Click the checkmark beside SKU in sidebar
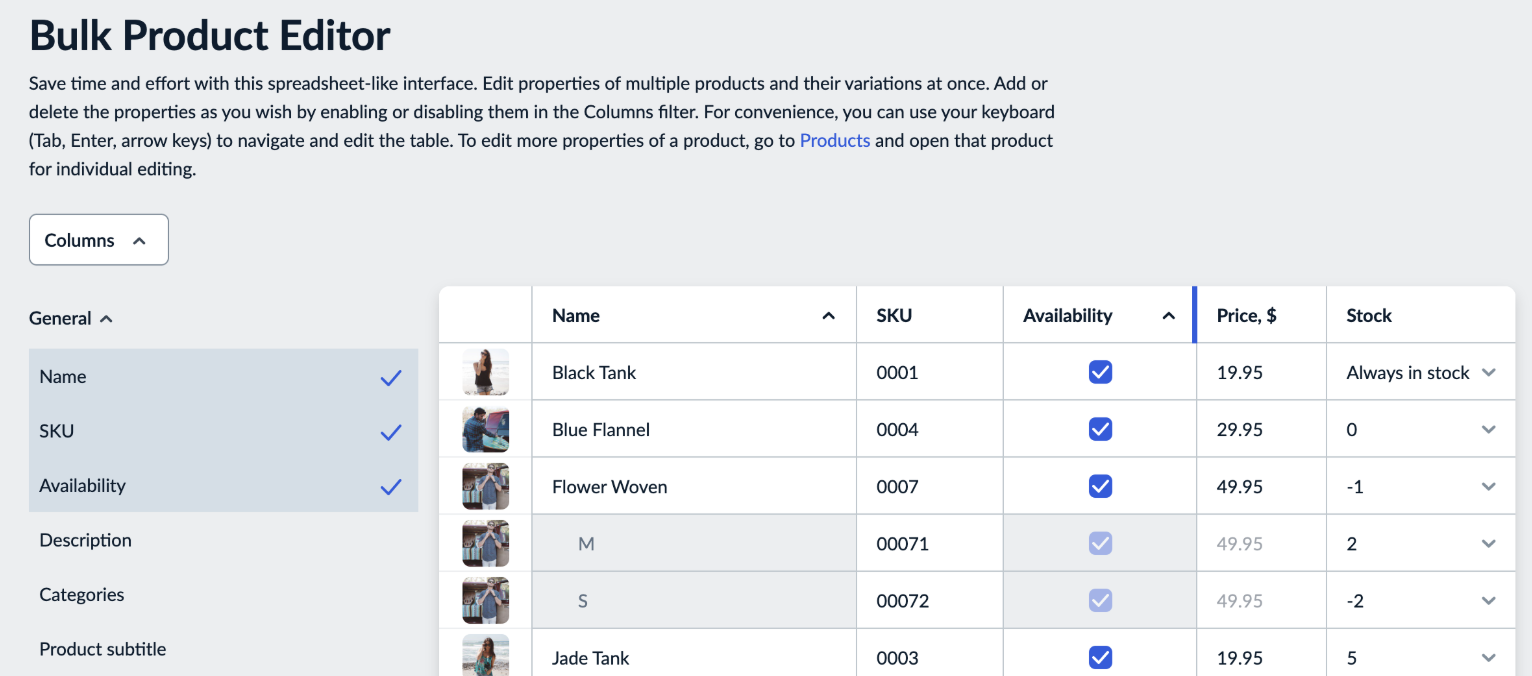This screenshot has height=676, width=1532. [x=391, y=431]
